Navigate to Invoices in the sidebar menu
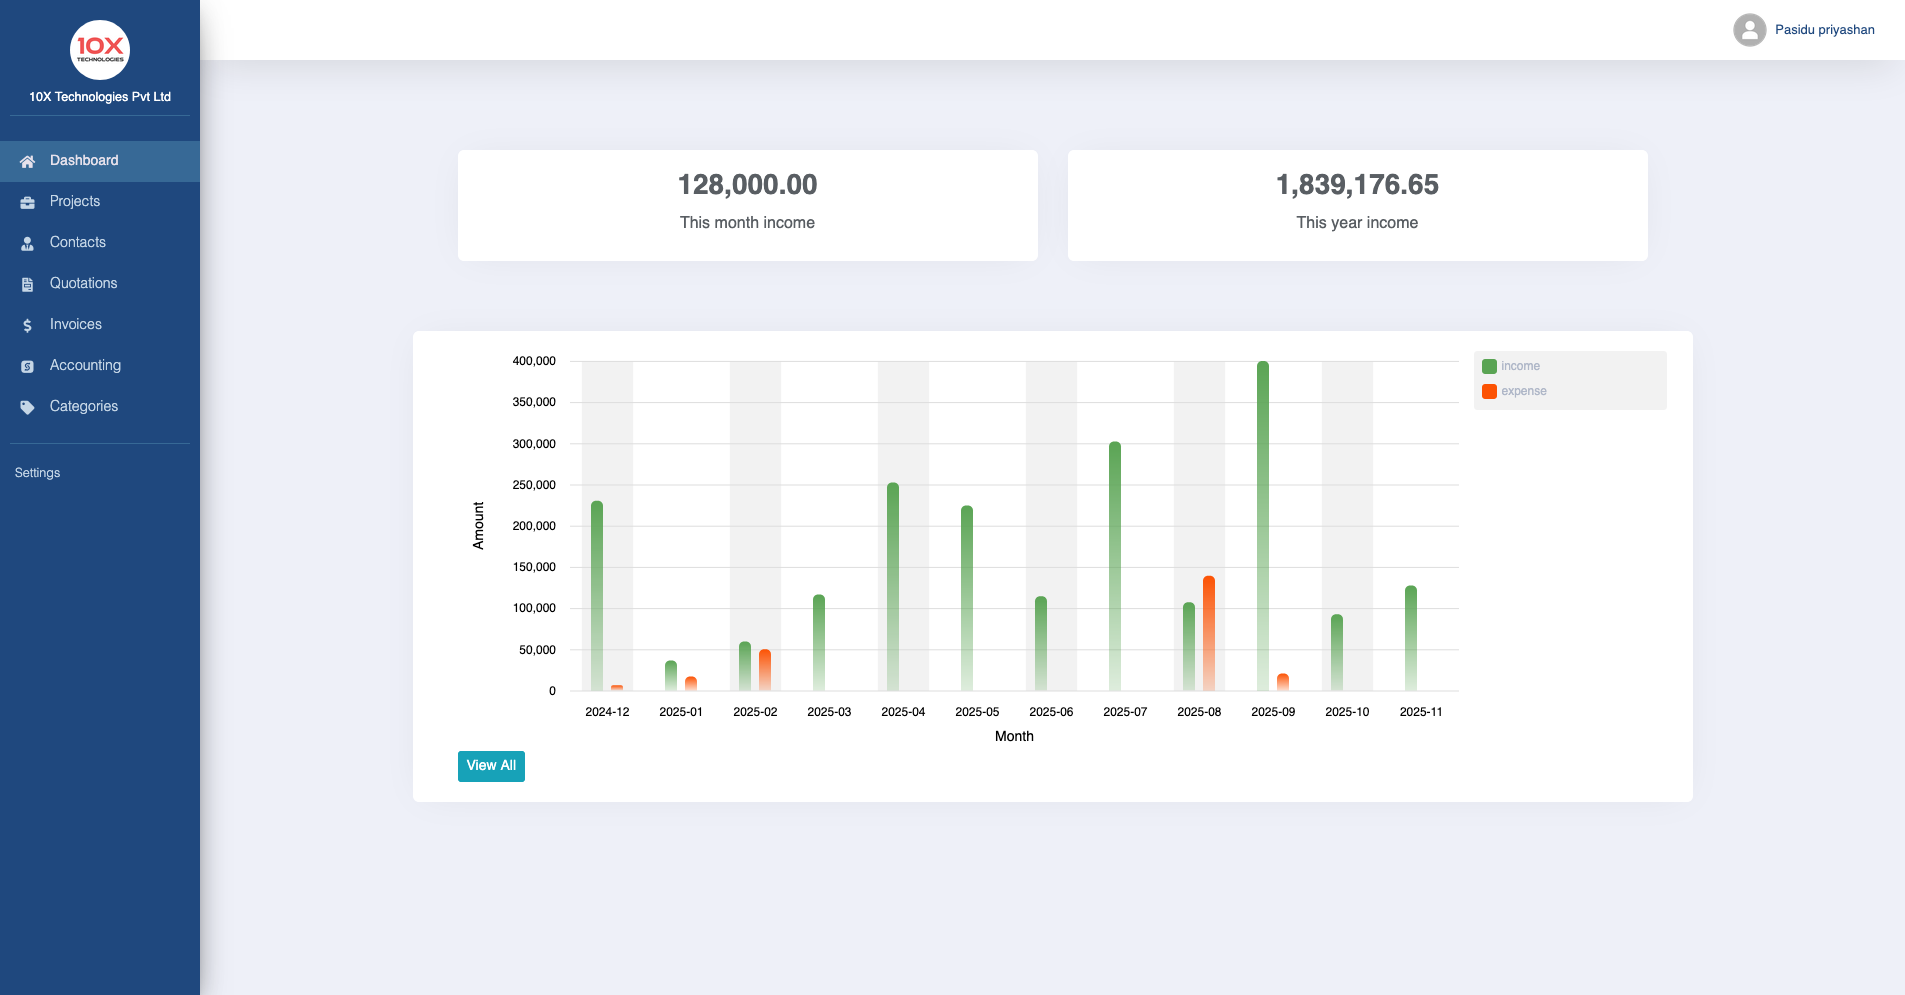Screen dimensions: 1905x995 coord(75,324)
